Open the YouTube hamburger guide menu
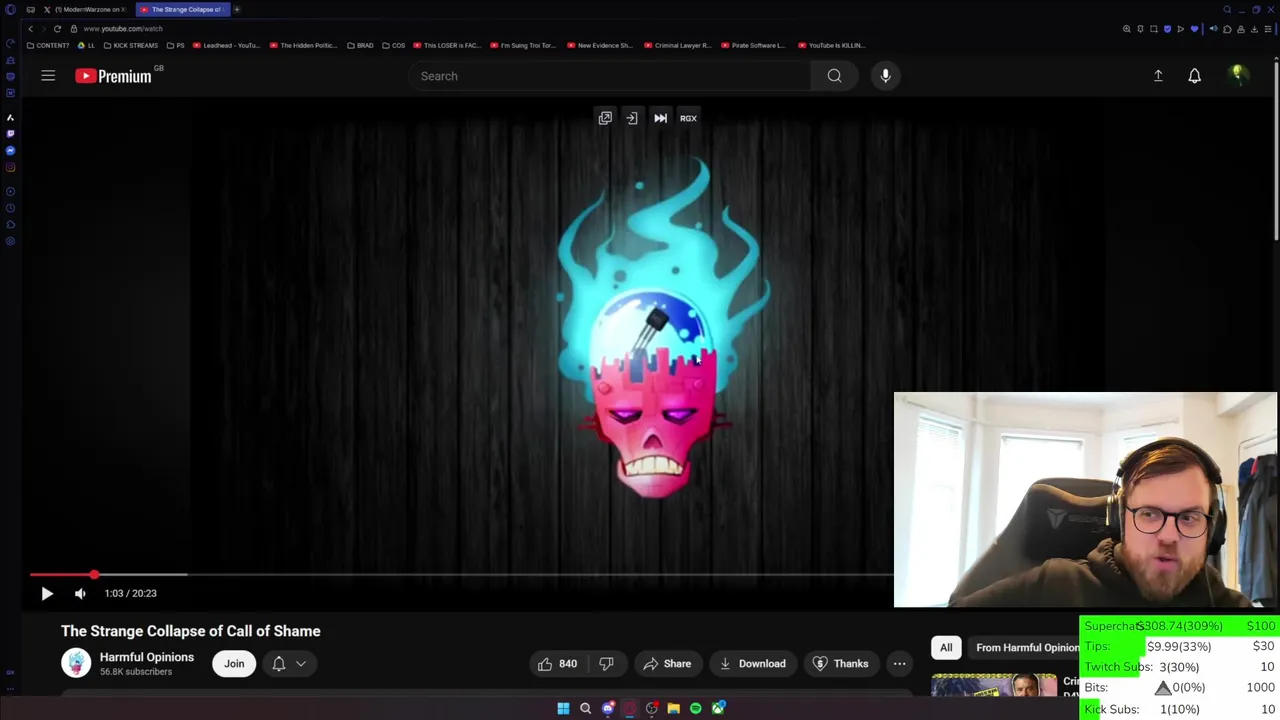The height and width of the screenshot is (720, 1280). [48, 76]
